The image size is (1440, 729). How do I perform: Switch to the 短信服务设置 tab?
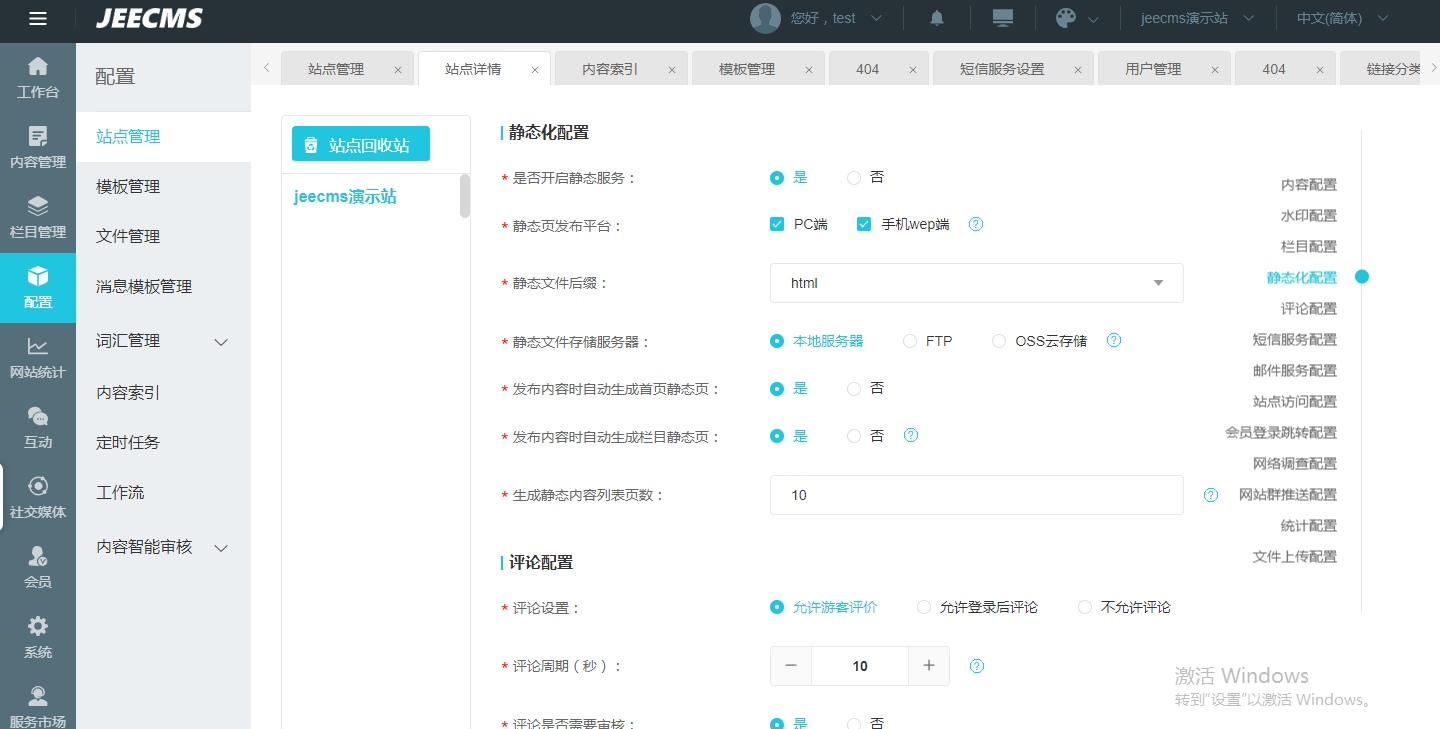(x=1001, y=69)
